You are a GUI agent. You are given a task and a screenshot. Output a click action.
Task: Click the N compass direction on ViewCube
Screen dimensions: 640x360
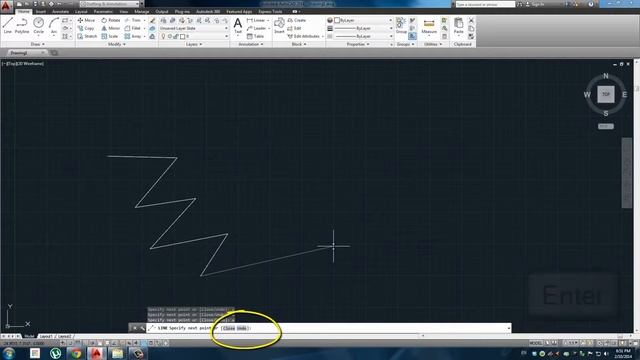(606, 76)
